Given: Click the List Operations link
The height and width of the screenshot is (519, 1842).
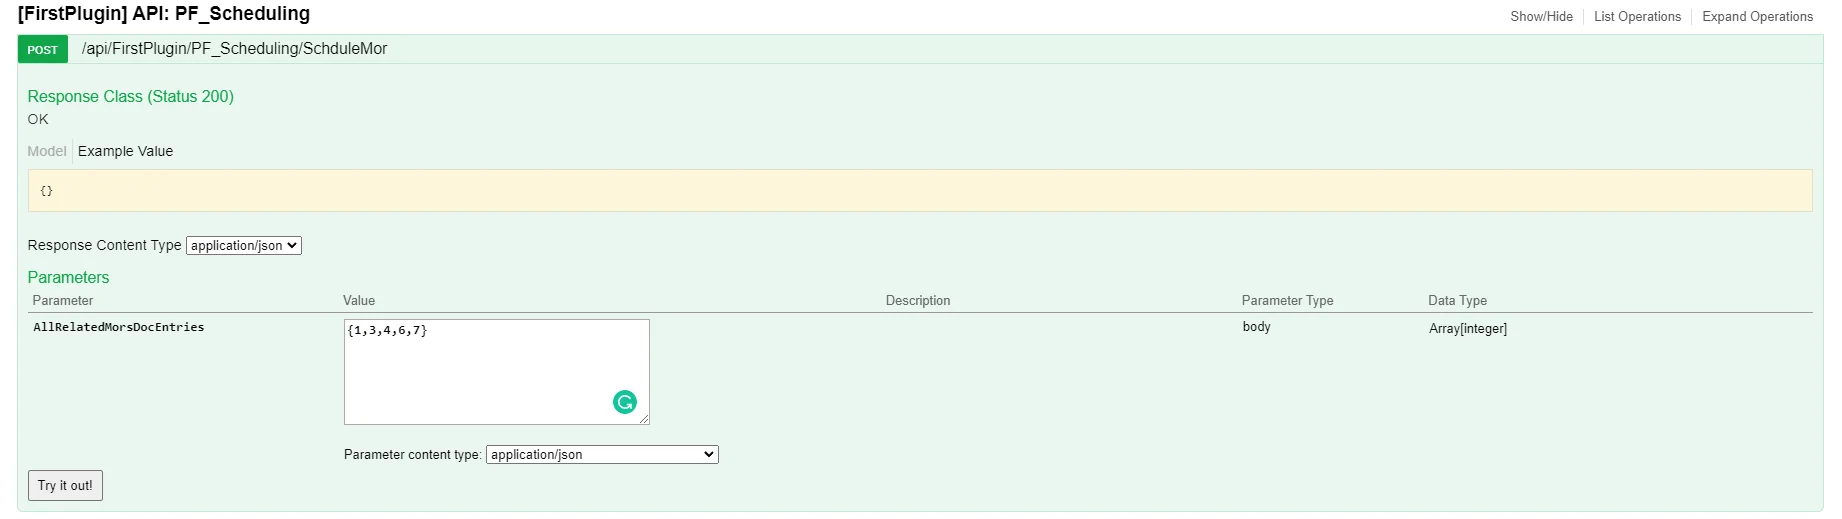Looking at the screenshot, I should click(1636, 17).
